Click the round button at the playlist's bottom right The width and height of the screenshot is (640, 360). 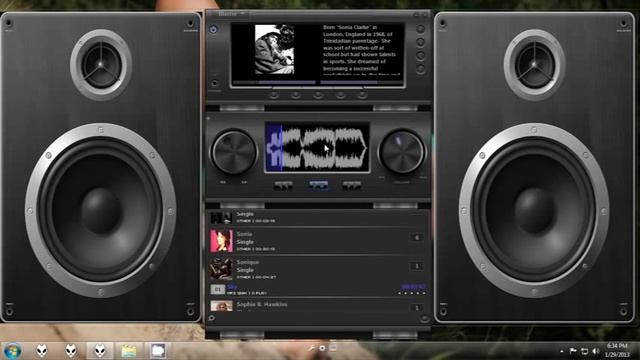tap(424, 319)
